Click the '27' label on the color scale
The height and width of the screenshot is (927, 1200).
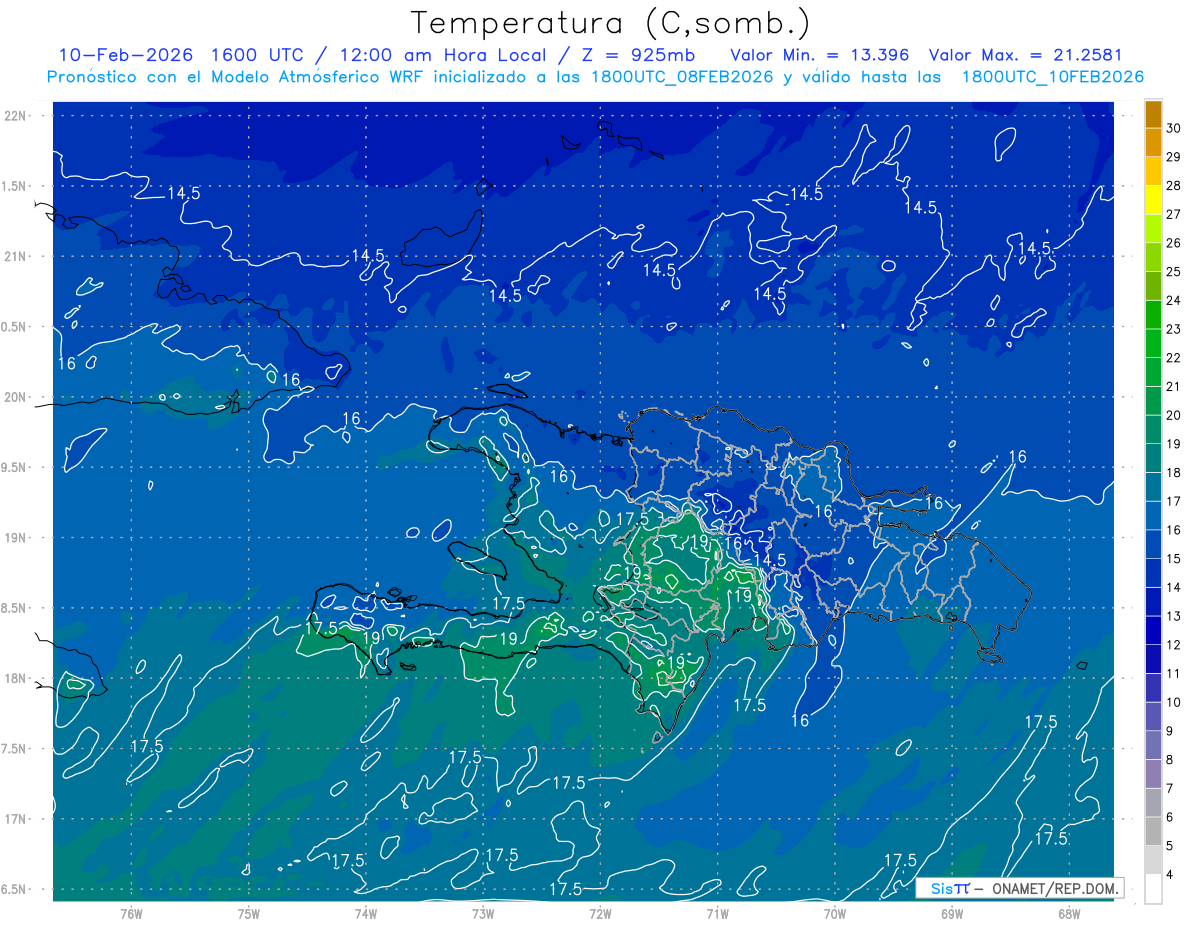click(x=1174, y=214)
